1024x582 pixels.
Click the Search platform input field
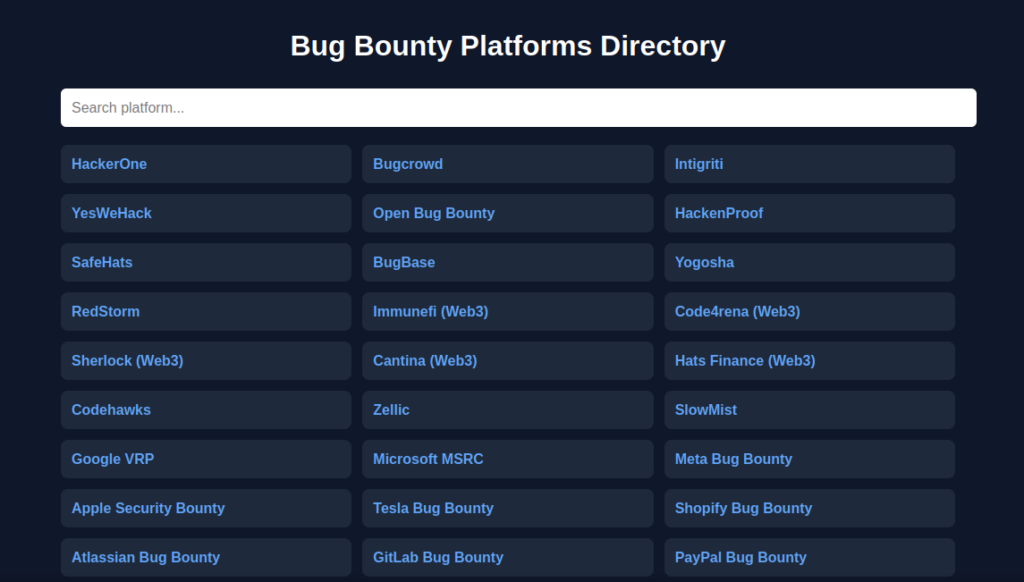tap(518, 108)
